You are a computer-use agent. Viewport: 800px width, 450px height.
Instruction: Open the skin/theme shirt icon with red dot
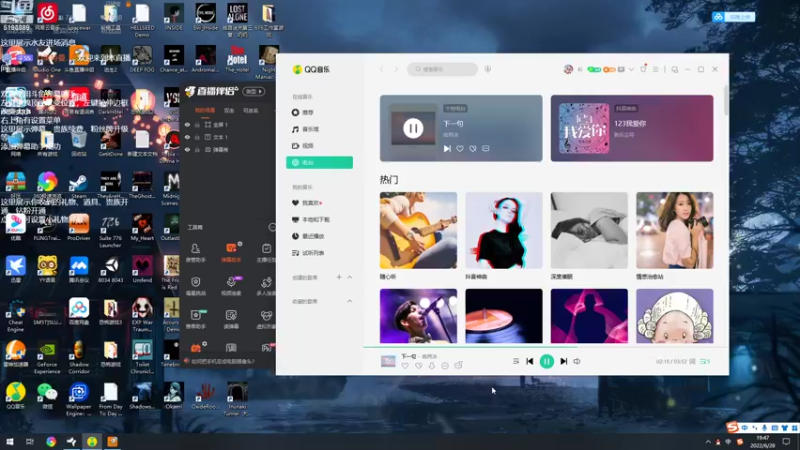click(643, 69)
